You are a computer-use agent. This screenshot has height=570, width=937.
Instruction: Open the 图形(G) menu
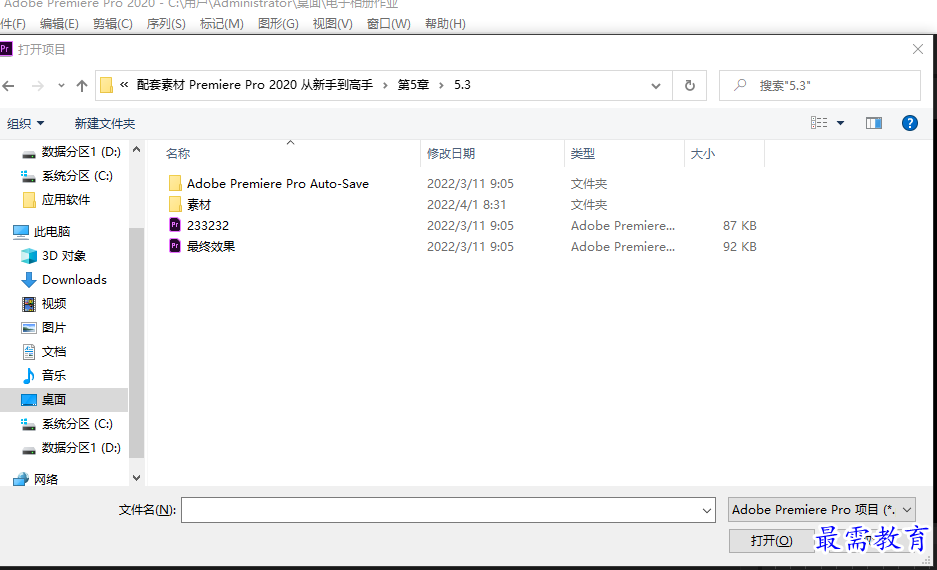click(x=278, y=24)
